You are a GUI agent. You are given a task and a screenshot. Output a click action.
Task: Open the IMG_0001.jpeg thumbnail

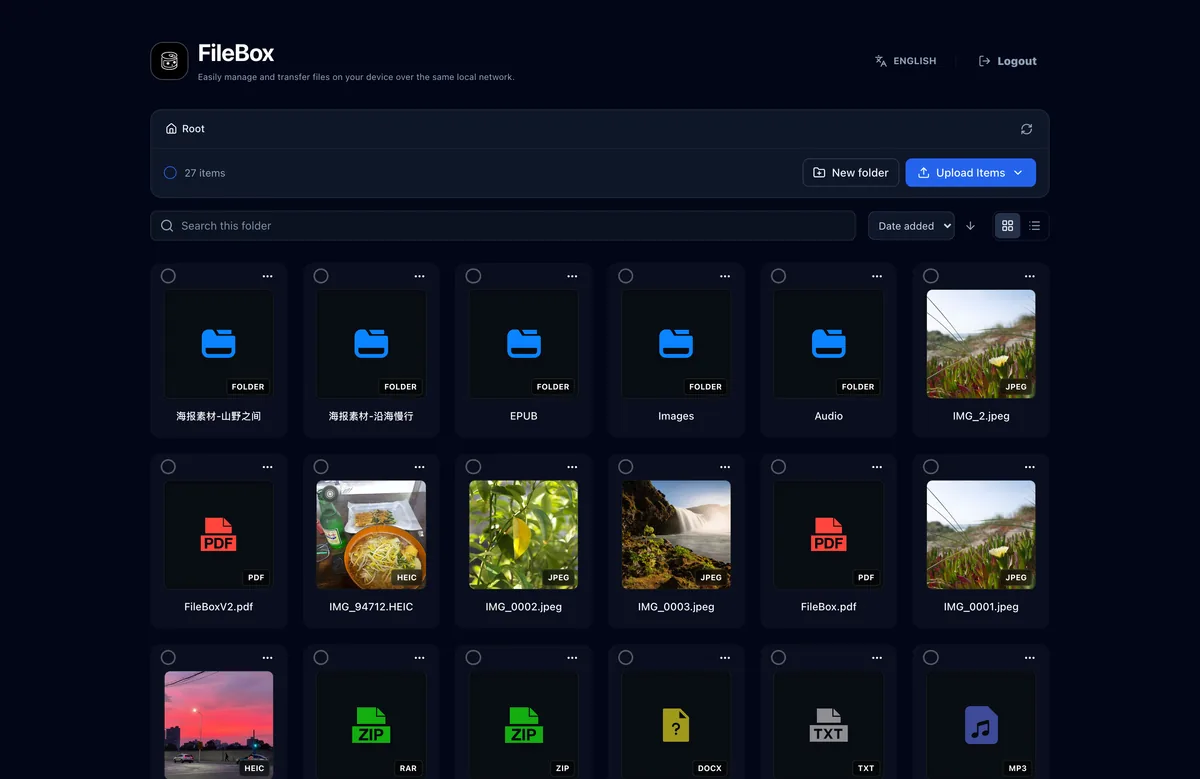(981, 535)
